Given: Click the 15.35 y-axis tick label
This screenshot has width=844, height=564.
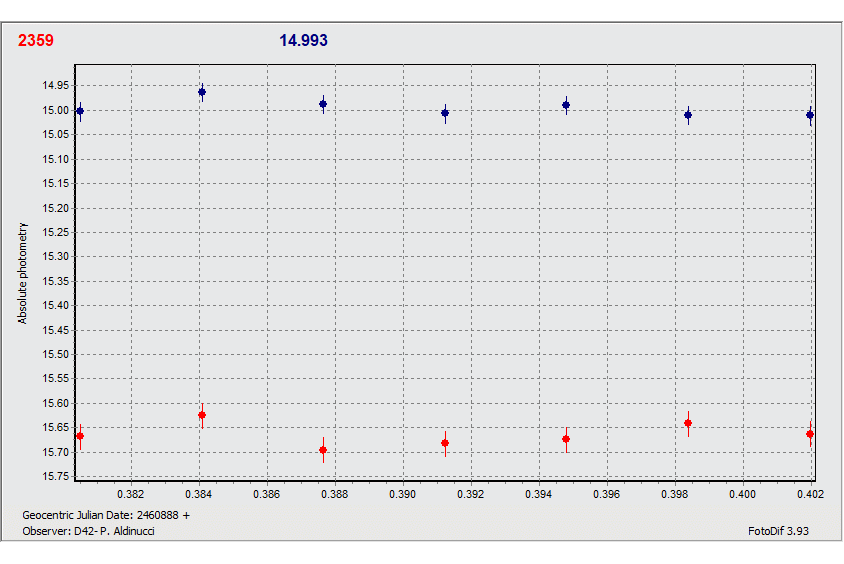Looking at the screenshot, I should 55,281.
